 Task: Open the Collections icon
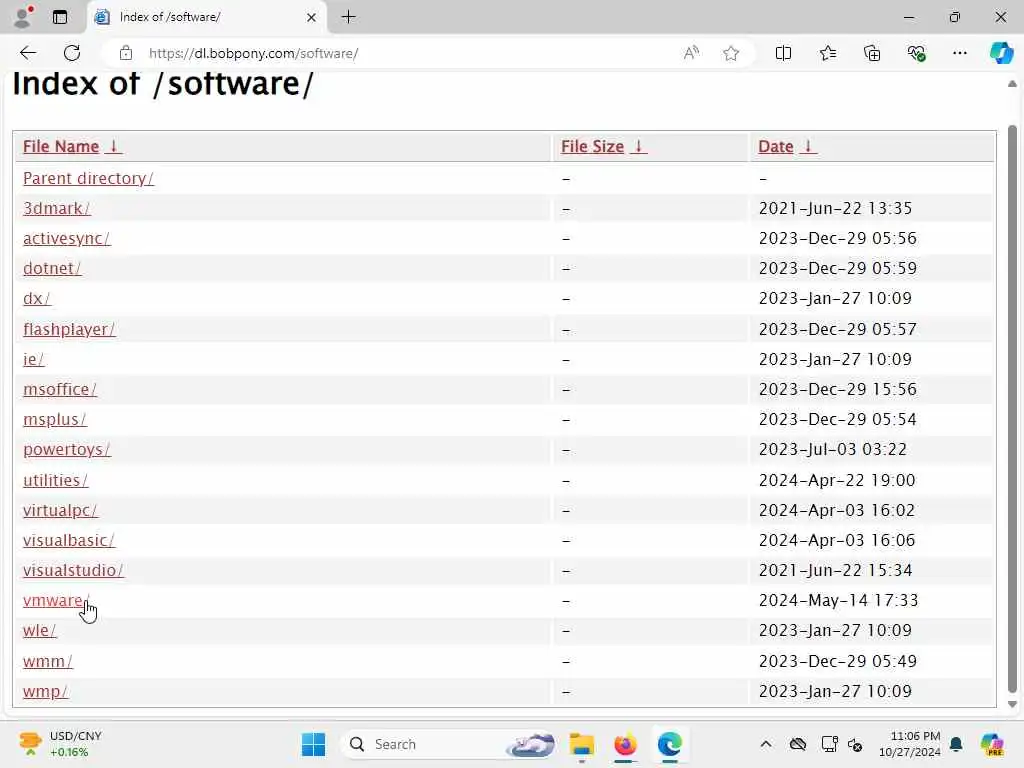click(872, 53)
